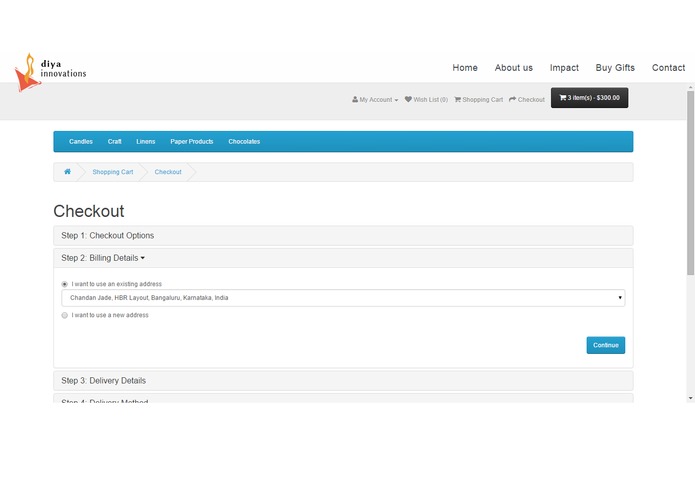Screen dimensions: 695x494
Task: Open the About us page
Action: (x=514, y=68)
